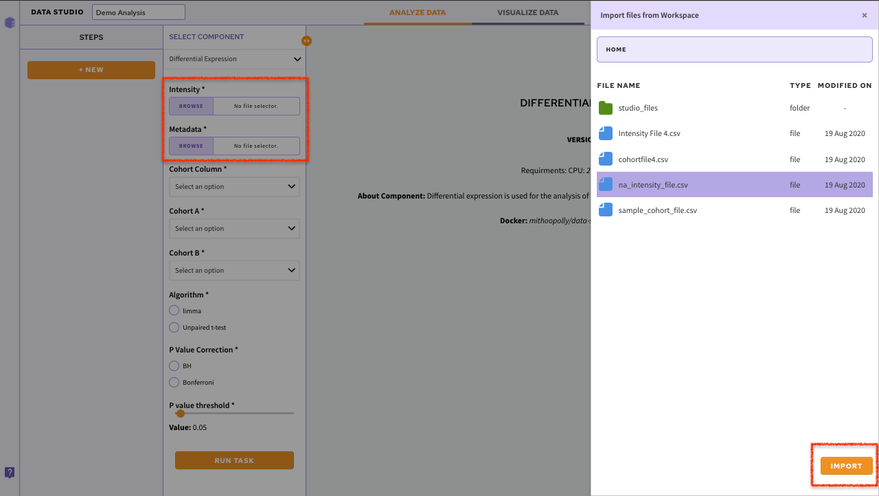Click the + NEW step button

pyautogui.click(x=91, y=70)
